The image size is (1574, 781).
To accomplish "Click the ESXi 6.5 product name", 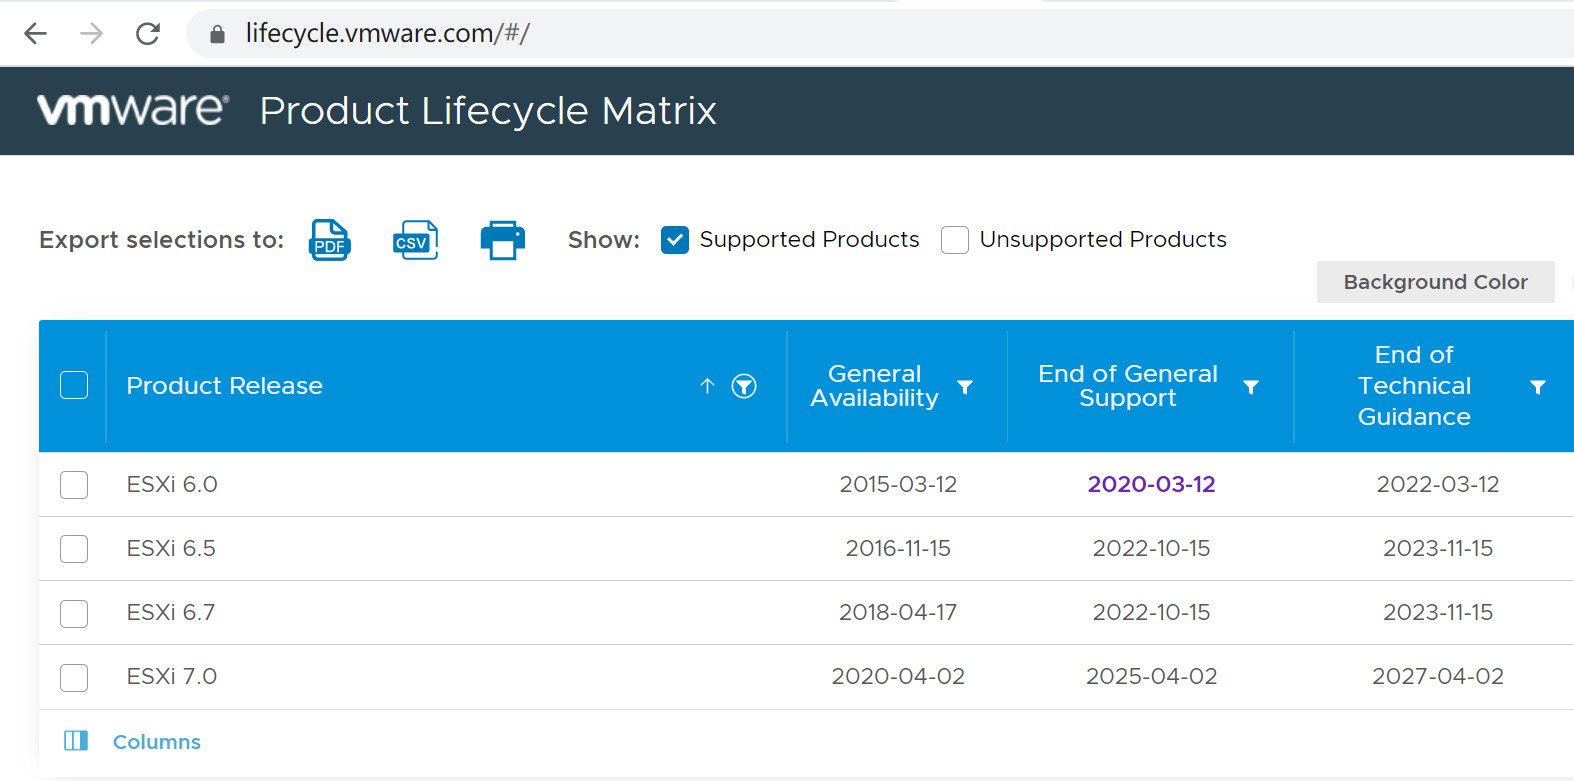I will [171, 548].
